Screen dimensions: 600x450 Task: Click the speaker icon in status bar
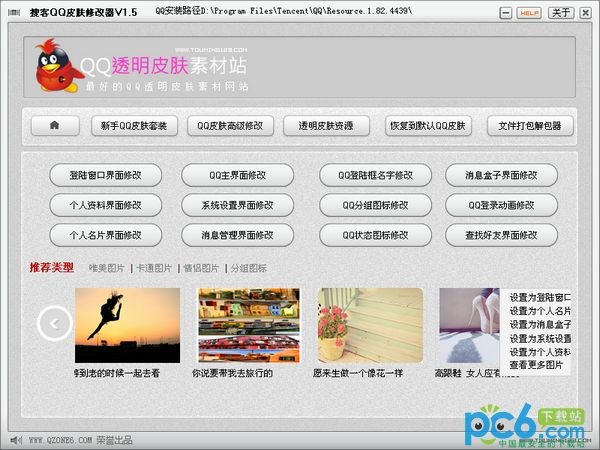tap(16, 440)
